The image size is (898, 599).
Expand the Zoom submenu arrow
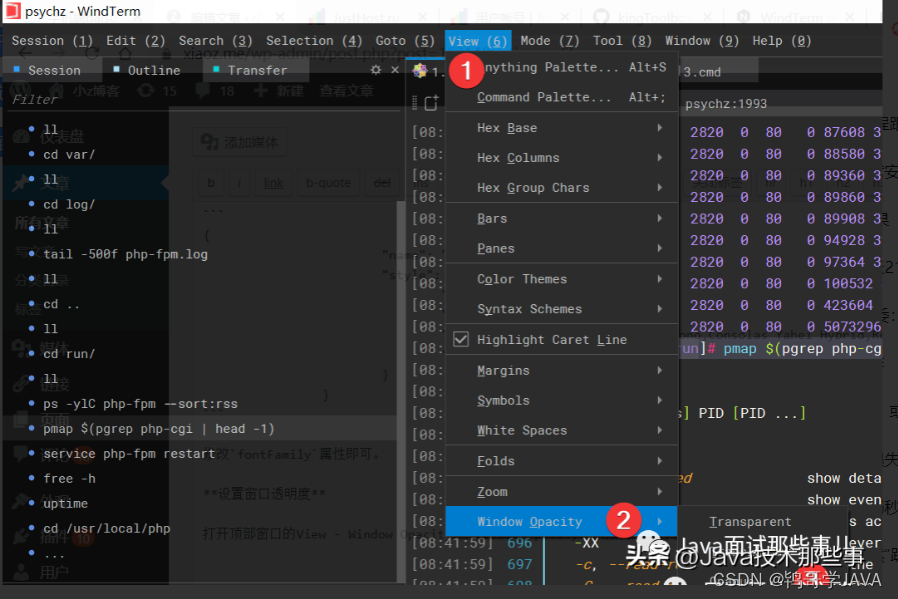[660, 491]
